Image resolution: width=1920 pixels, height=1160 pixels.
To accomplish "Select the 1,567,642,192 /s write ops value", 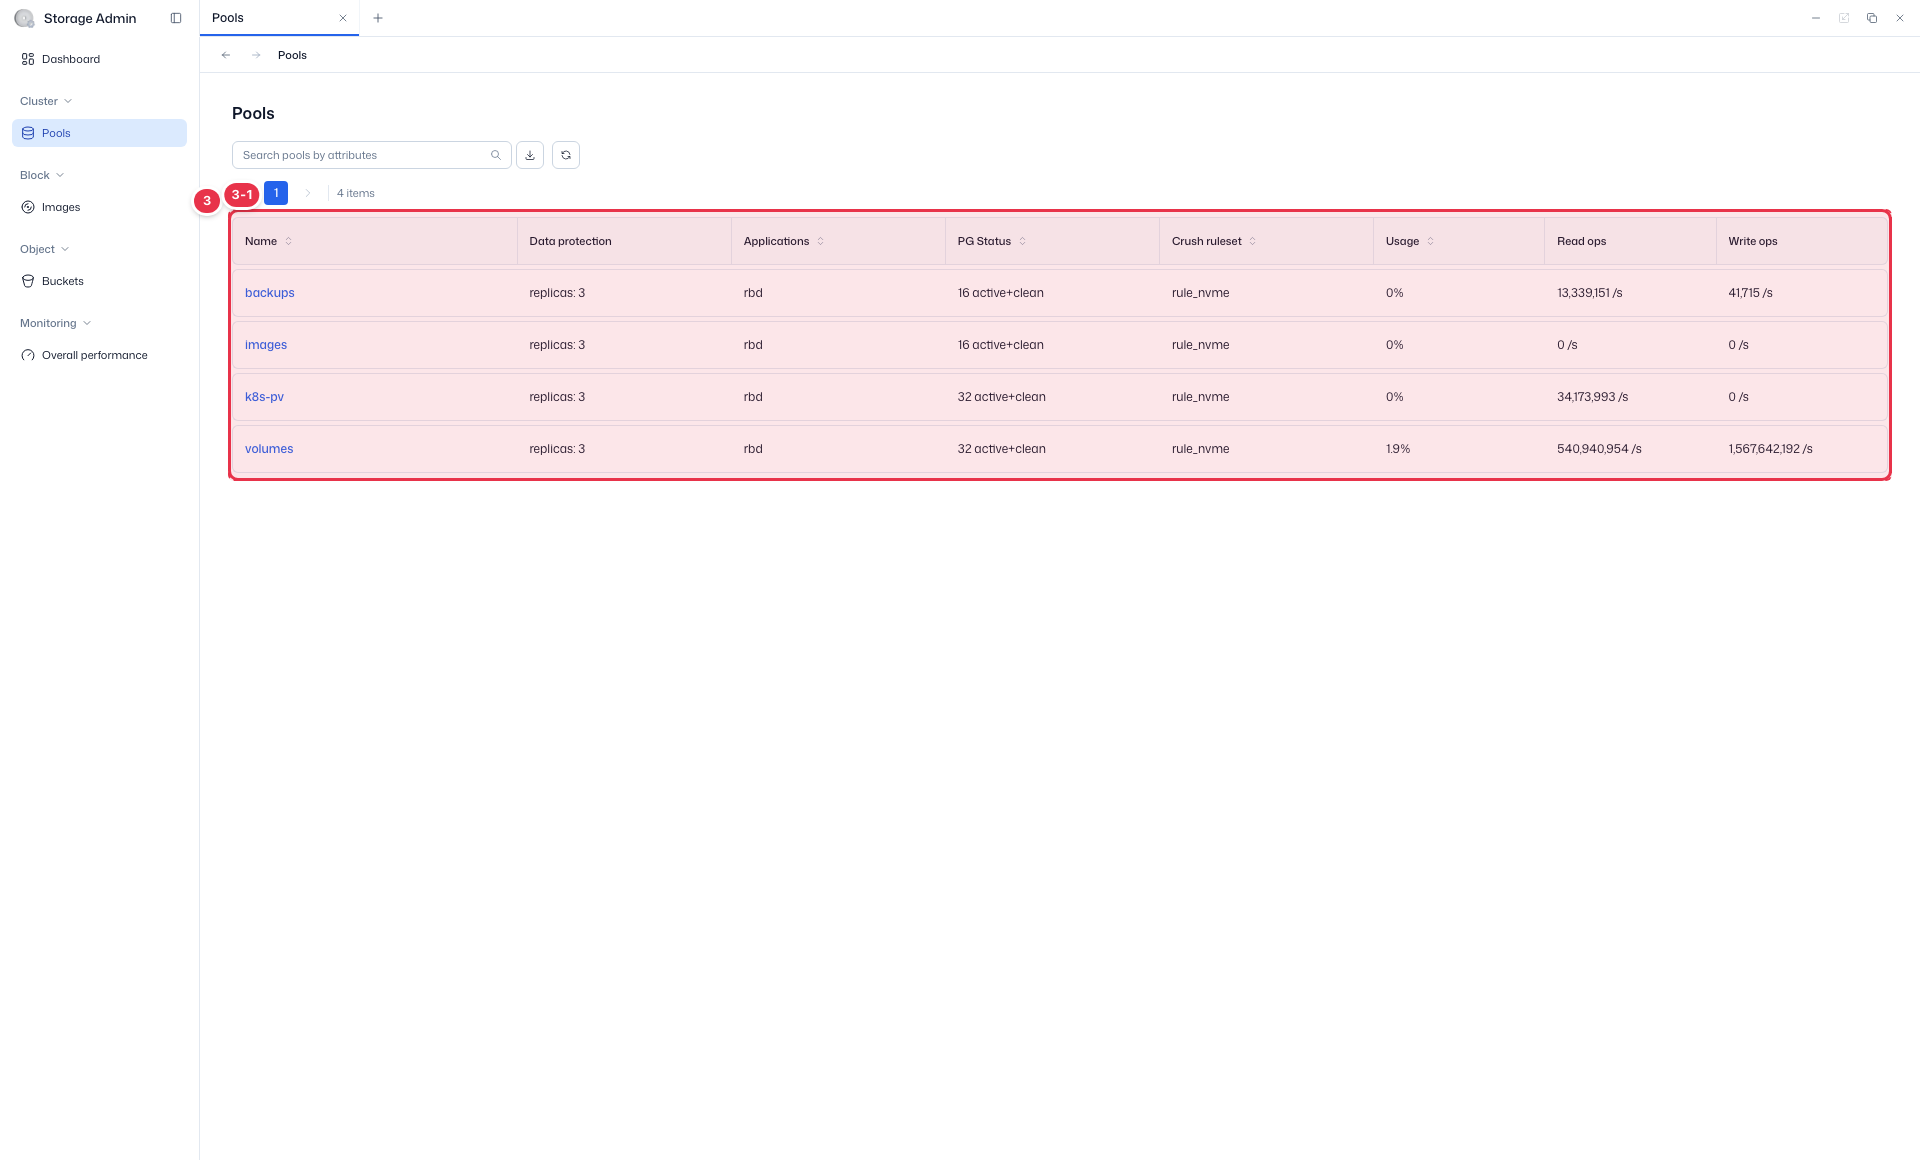I will pyautogui.click(x=1770, y=449).
